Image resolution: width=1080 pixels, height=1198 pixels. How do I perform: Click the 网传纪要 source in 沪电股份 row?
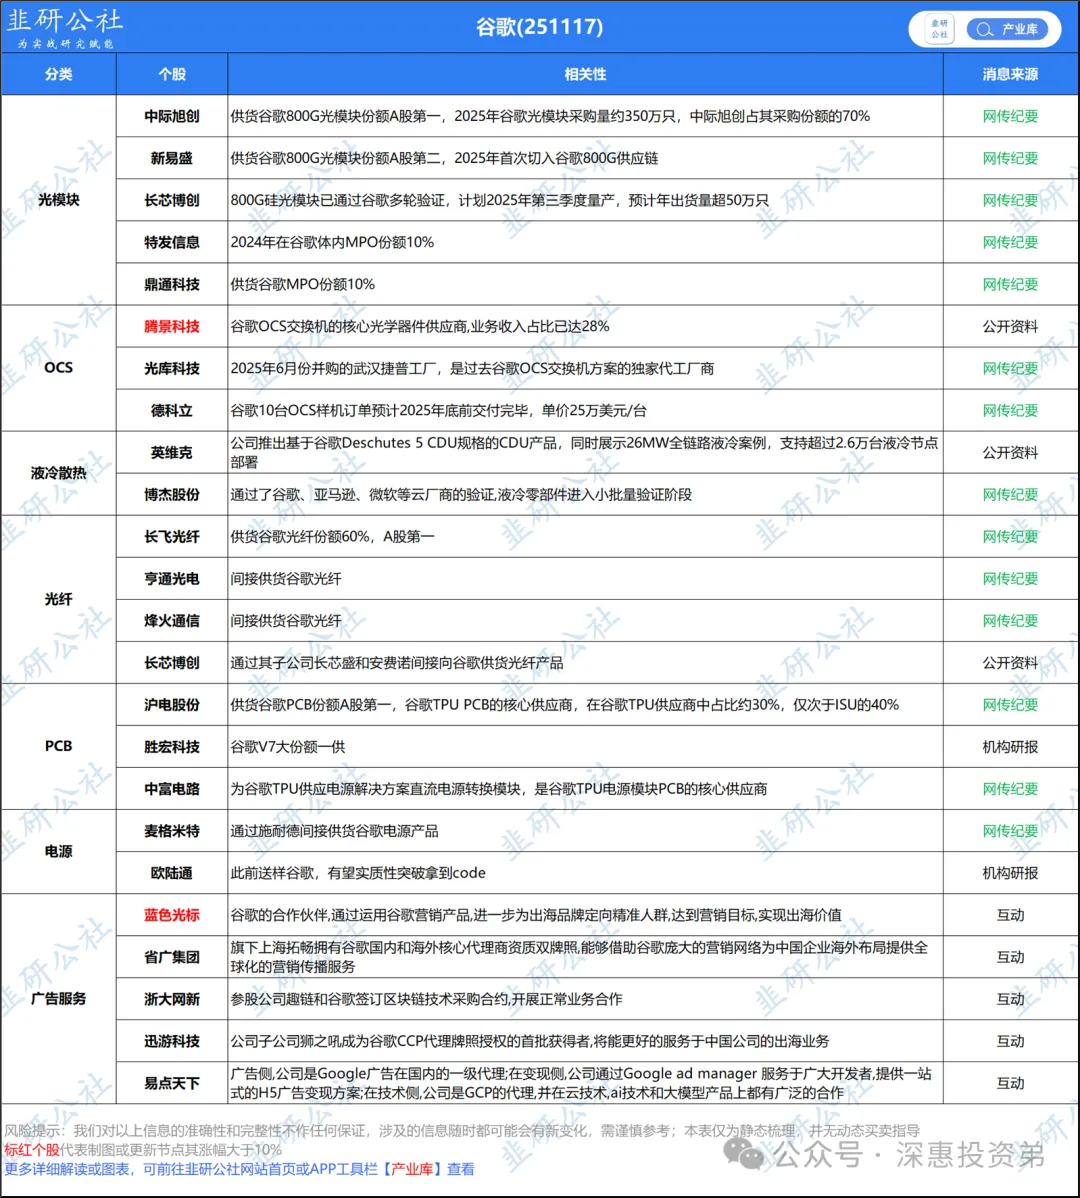coord(1010,704)
